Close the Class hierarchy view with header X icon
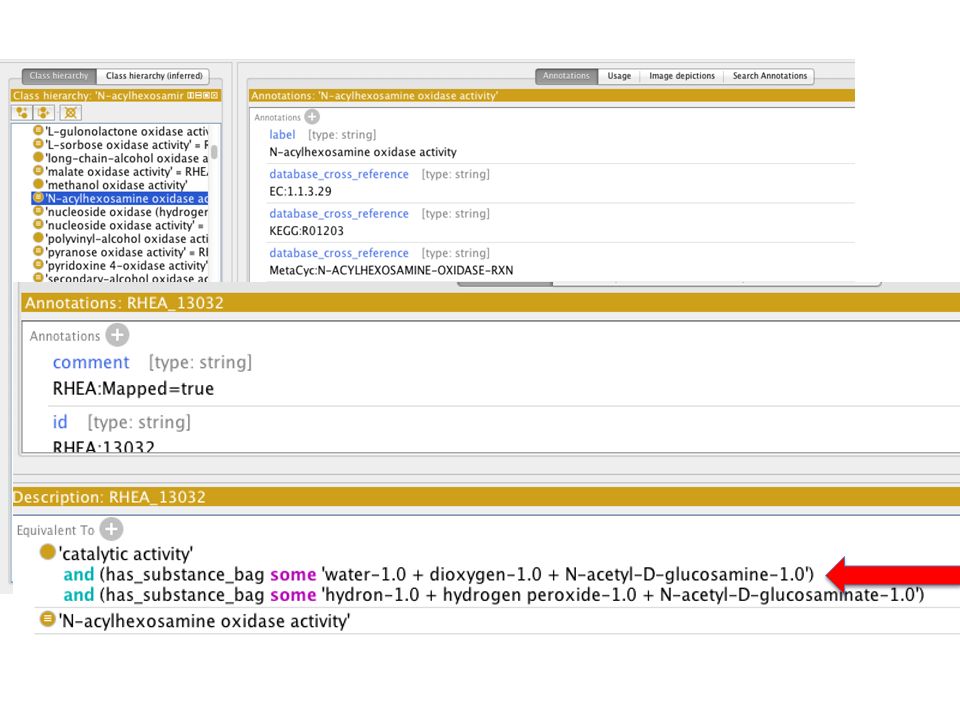Image resolution: width=960 pixels, height=720 pixels. point(214,96)
